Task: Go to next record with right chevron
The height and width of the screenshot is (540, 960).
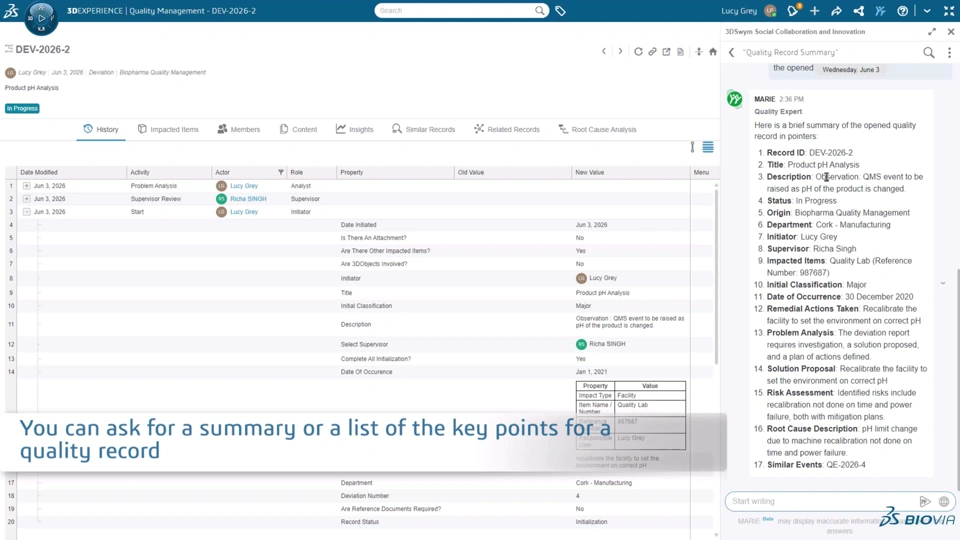Action: 620,51
